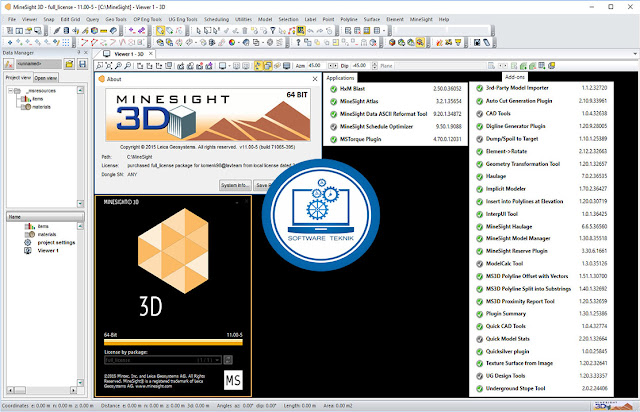Toggle the highlighted magnifier model view button

coord(420,42)
